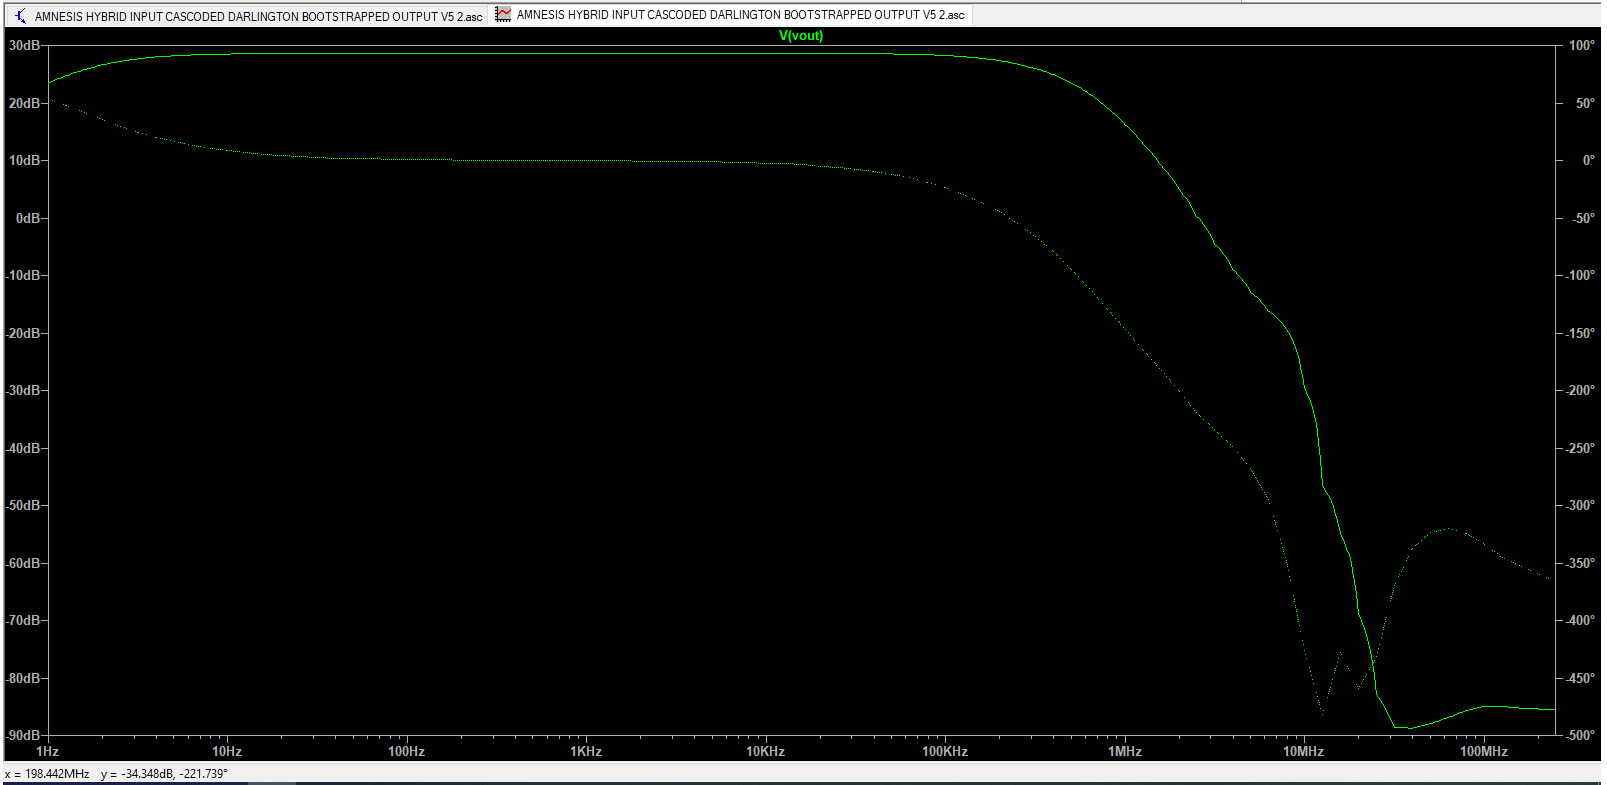
Task: Click the -30dB magnitude axis label
Action: coord(24,390)
